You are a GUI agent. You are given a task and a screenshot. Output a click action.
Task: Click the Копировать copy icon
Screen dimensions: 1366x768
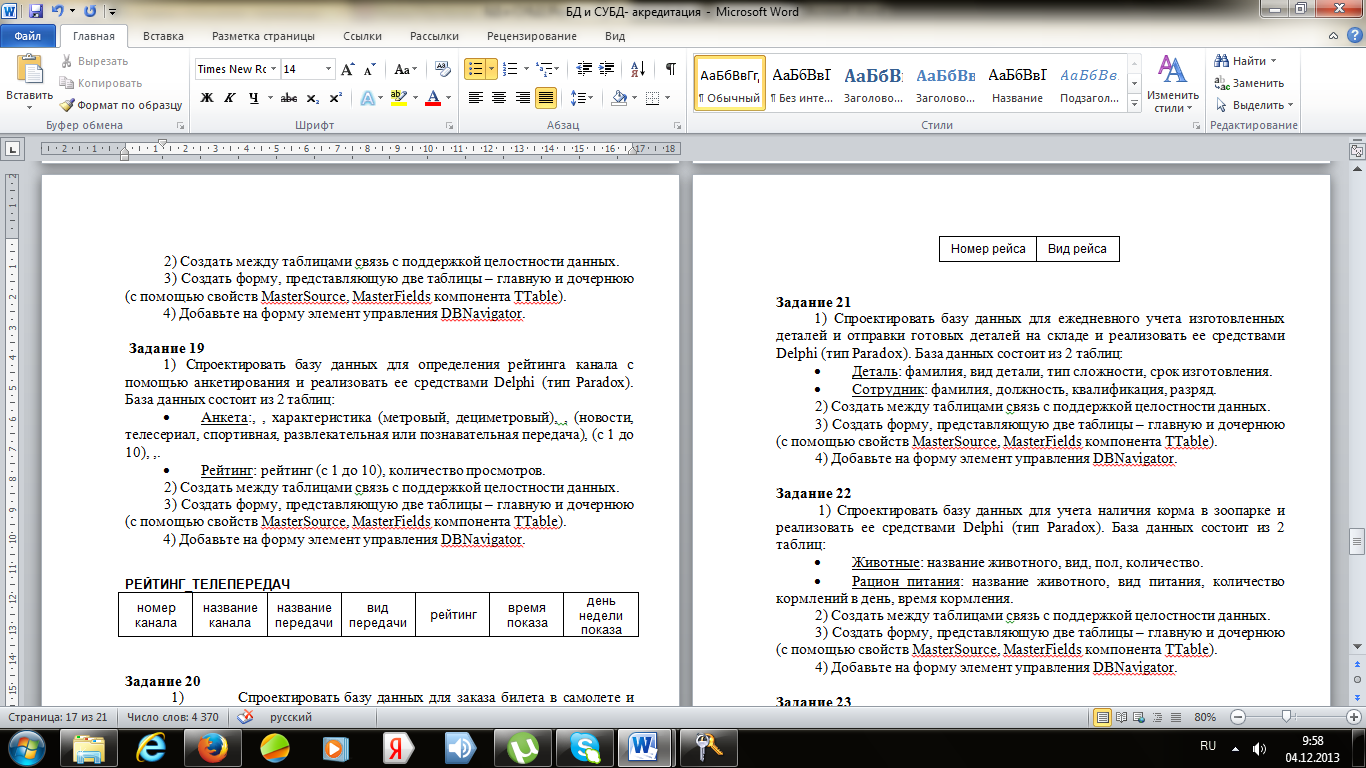(101, 83)
